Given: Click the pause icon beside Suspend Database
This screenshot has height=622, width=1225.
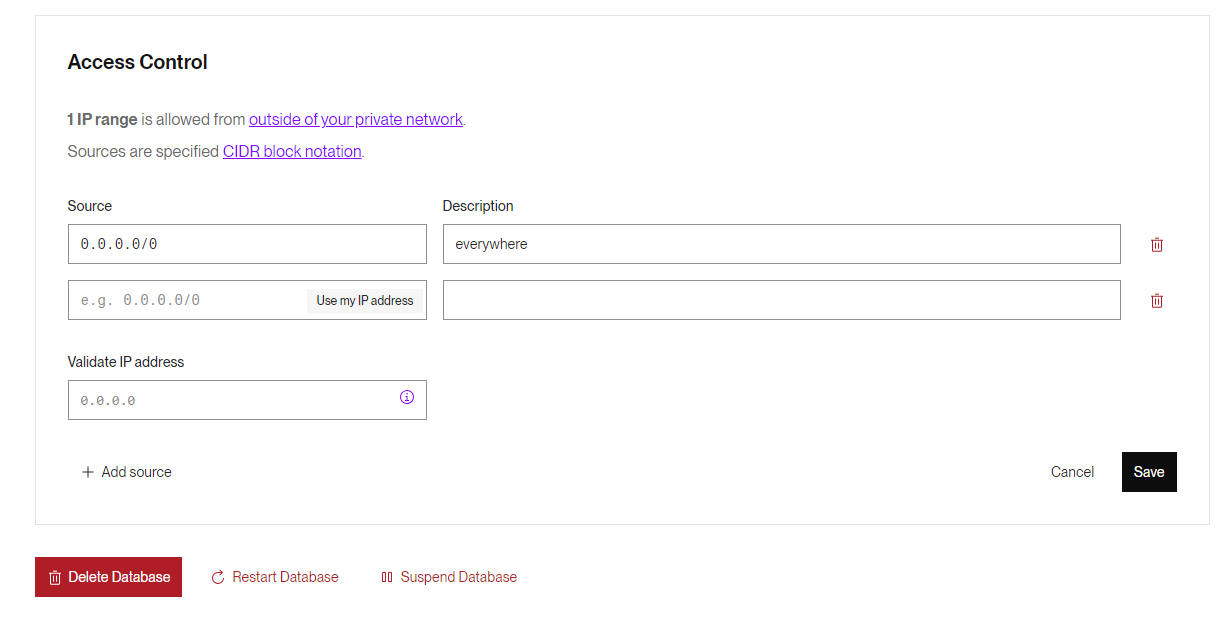Looking at the screenshot, I should [x=387, y=578].
